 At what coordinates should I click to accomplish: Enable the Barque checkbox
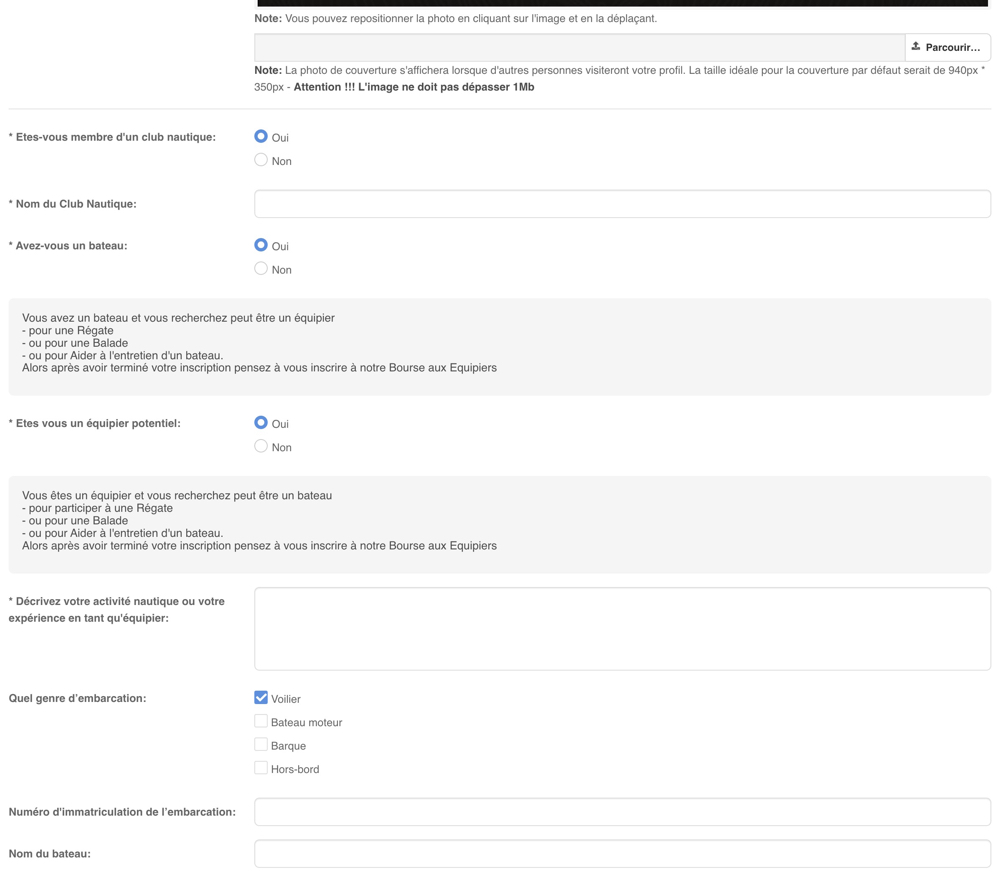pos(261,745)
